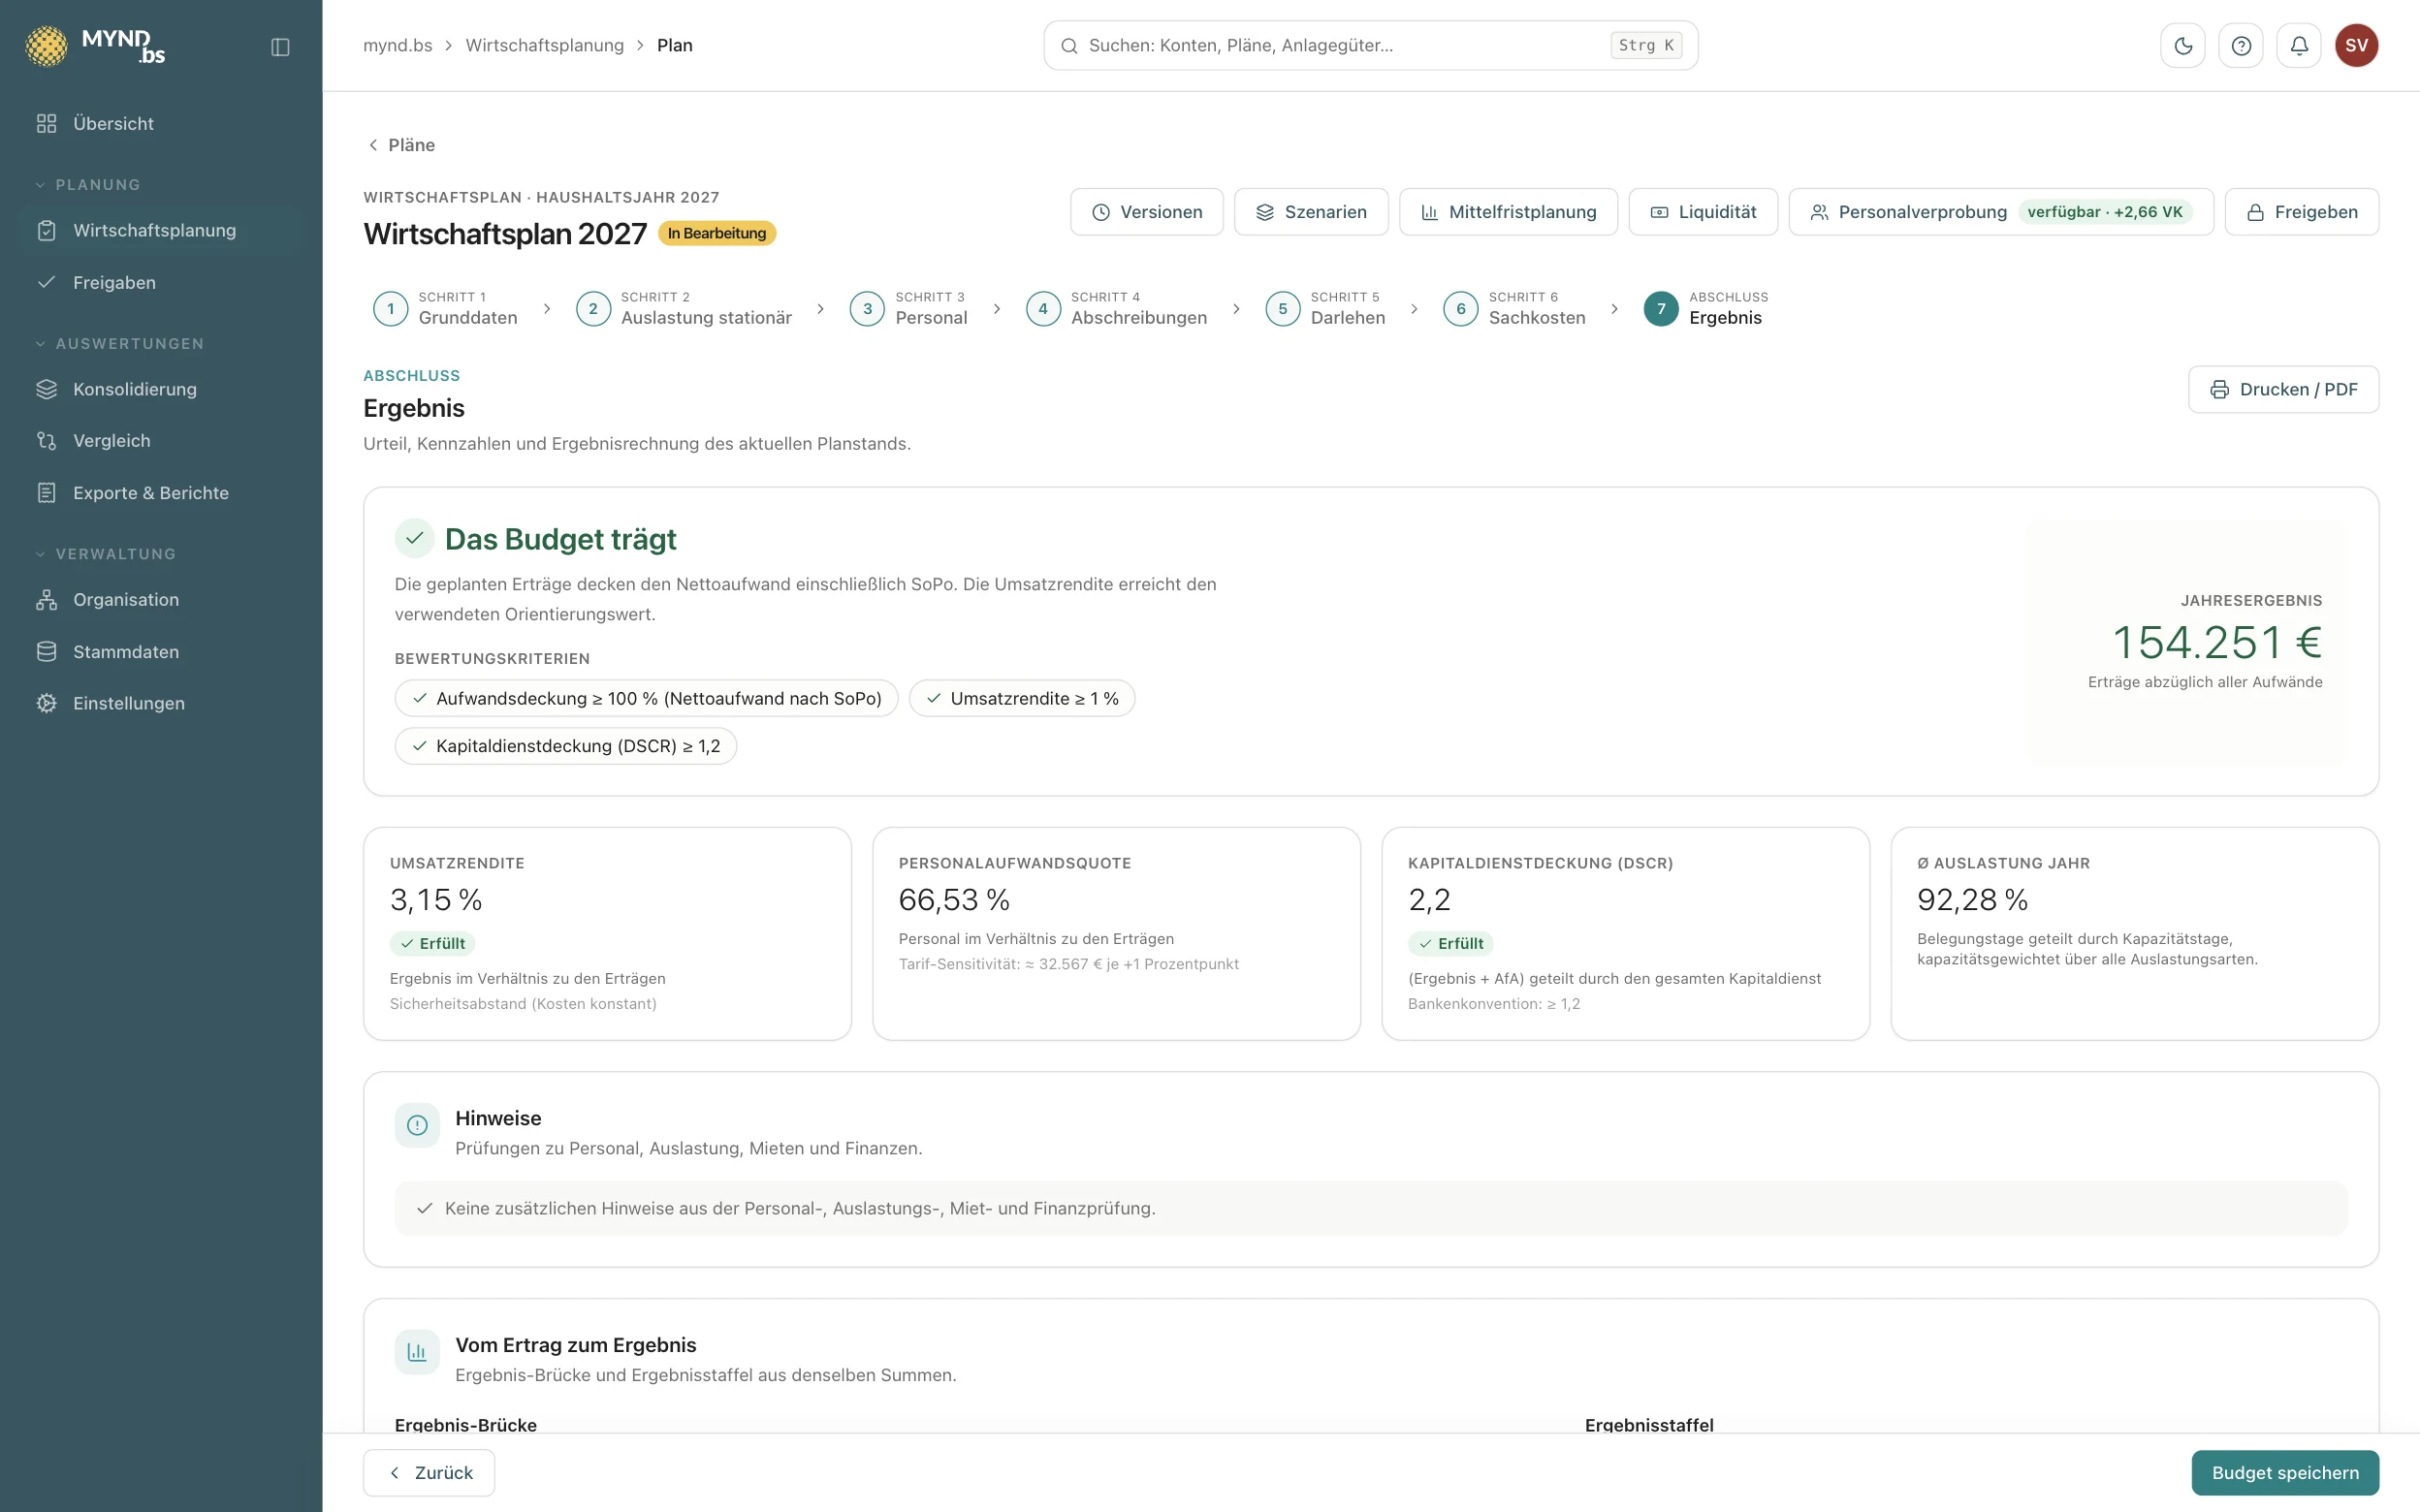Click the Wirtschaftsplanung breadcrumb
Screen dimensions: 2420x1512
click(x=545, y=46)
